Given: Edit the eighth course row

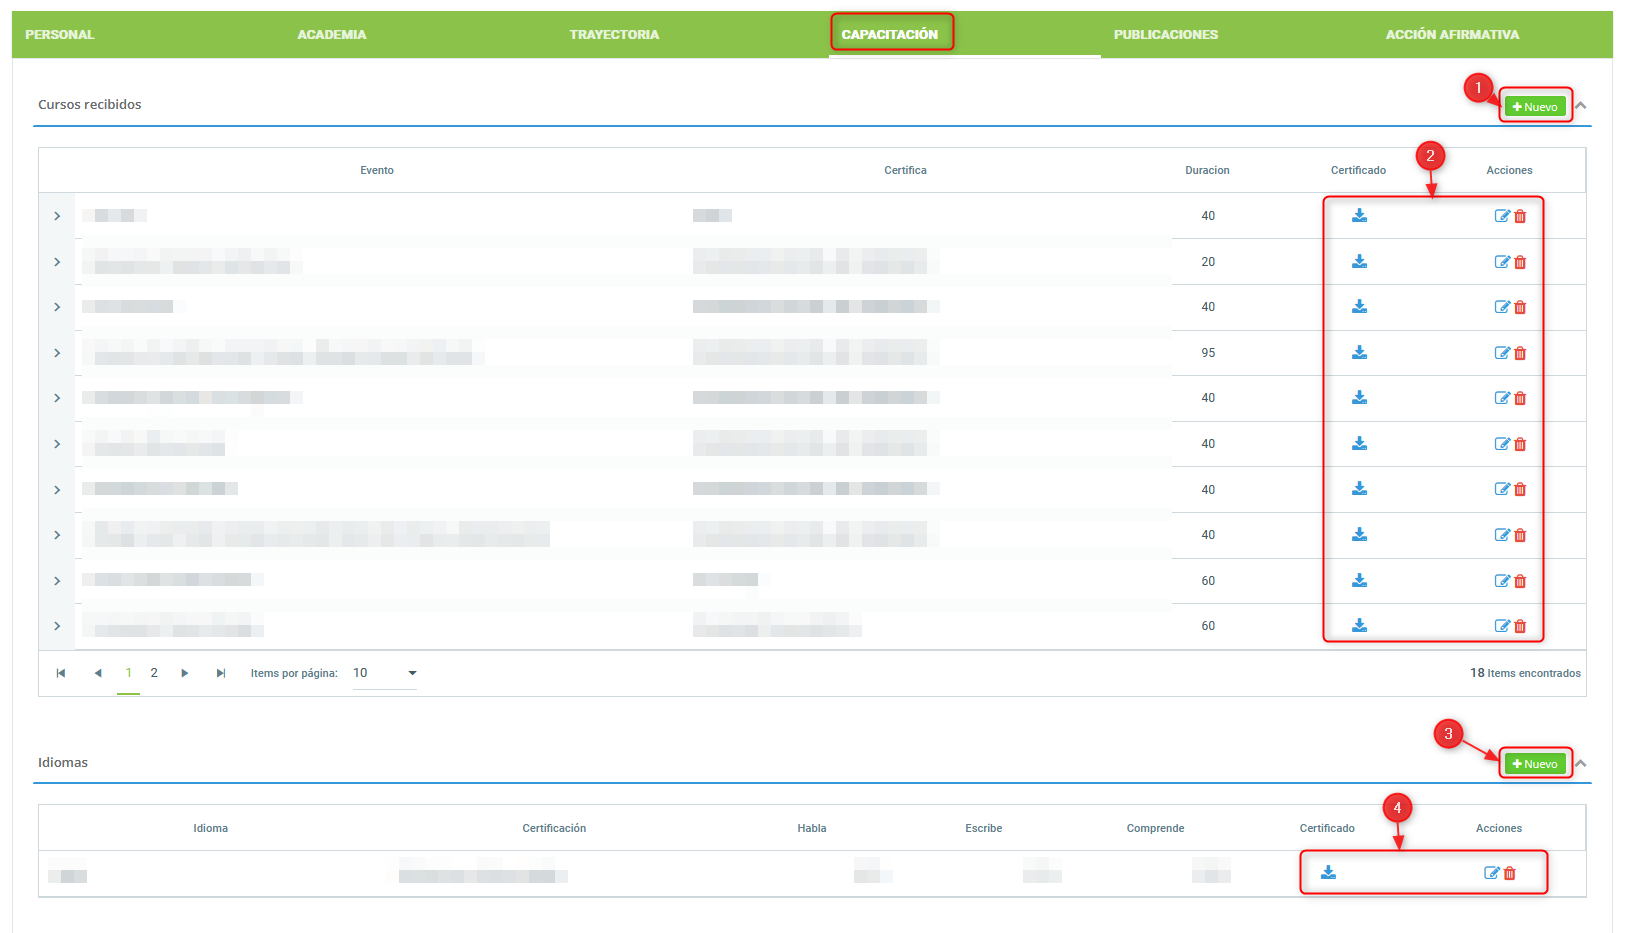Looking at the screenshot, I should 1502,535.
